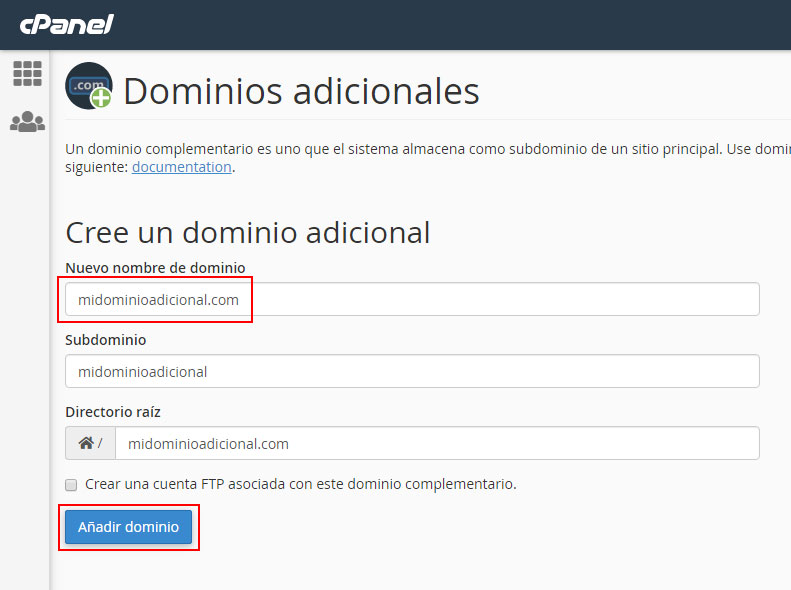Open the home grid icon in the sidebar
Image resolution: width=791 pixels, height=590 pixels.
(27, 73)
